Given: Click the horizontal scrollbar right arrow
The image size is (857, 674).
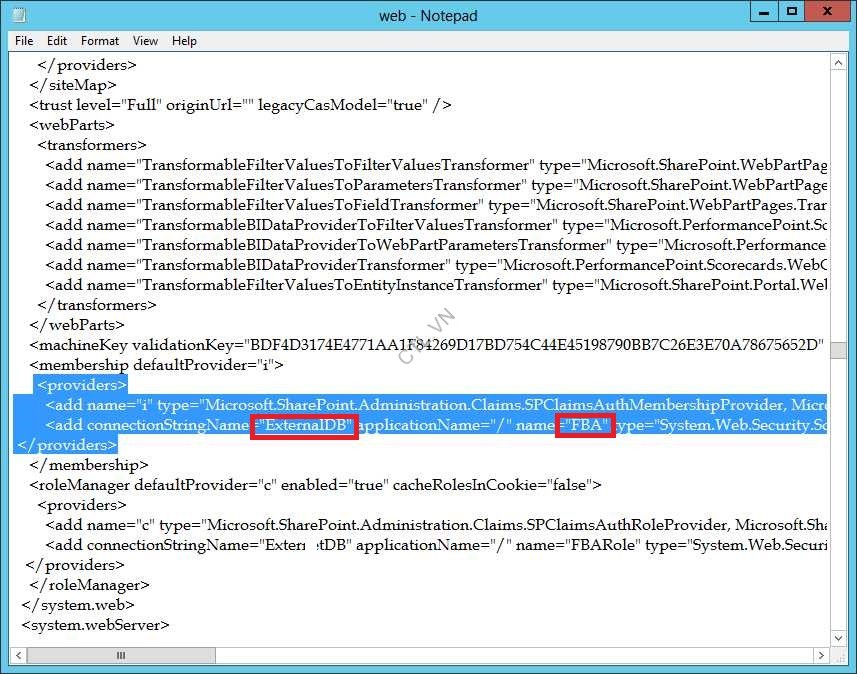Looking at the screenshot, I should (822, 655).
